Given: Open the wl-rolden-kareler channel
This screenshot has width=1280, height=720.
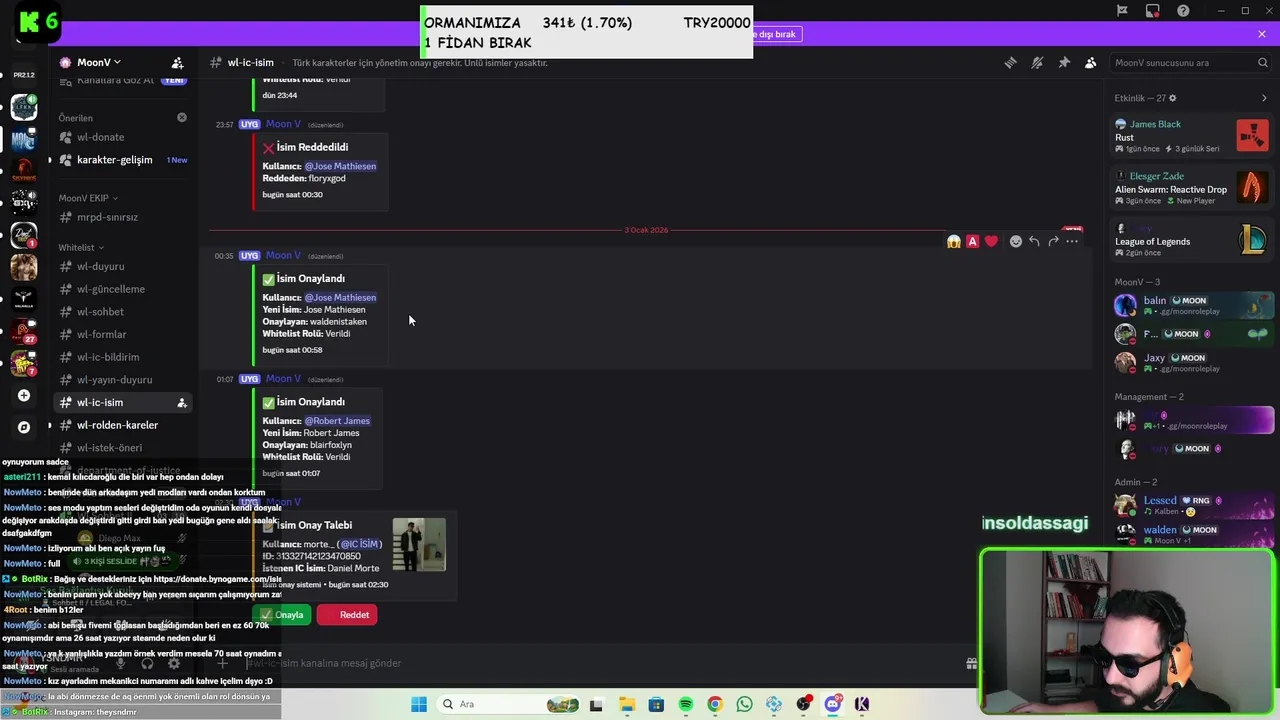Looking at the screenshot, I should pos(117,425).
